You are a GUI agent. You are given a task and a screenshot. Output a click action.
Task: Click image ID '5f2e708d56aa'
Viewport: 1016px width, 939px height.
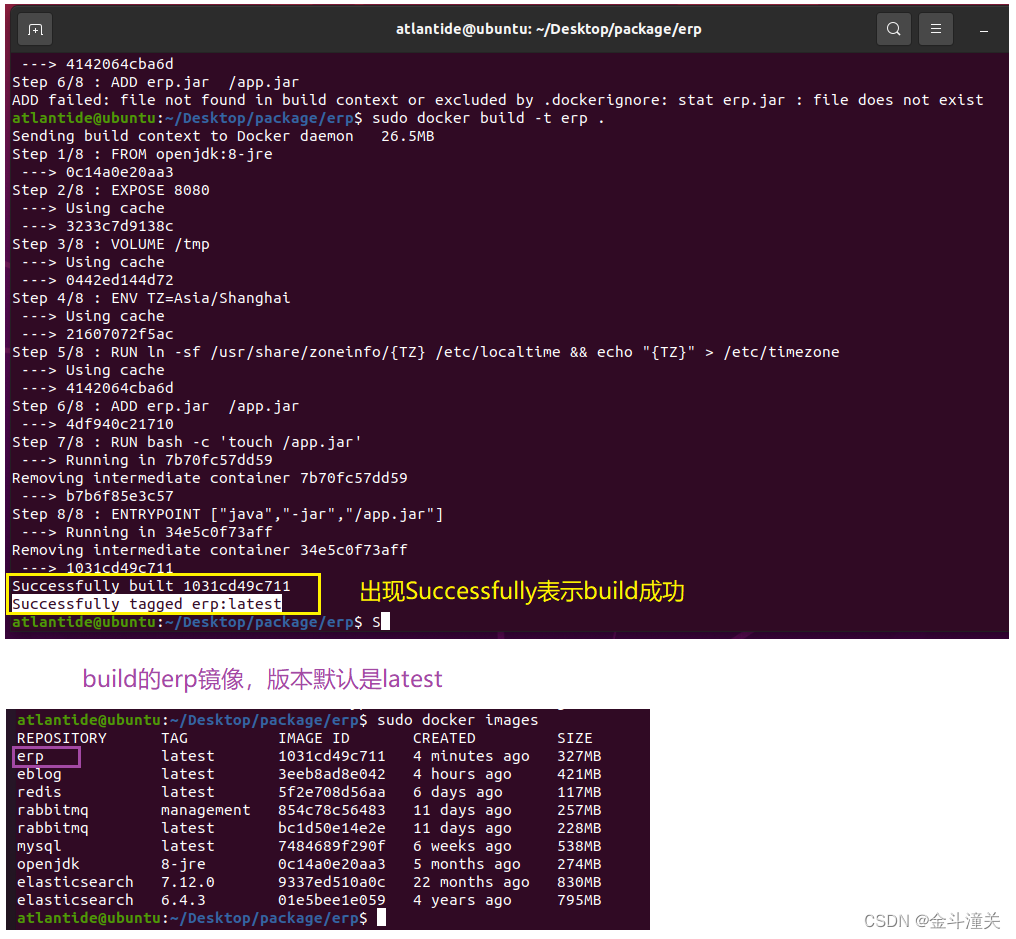coord(332,792)
